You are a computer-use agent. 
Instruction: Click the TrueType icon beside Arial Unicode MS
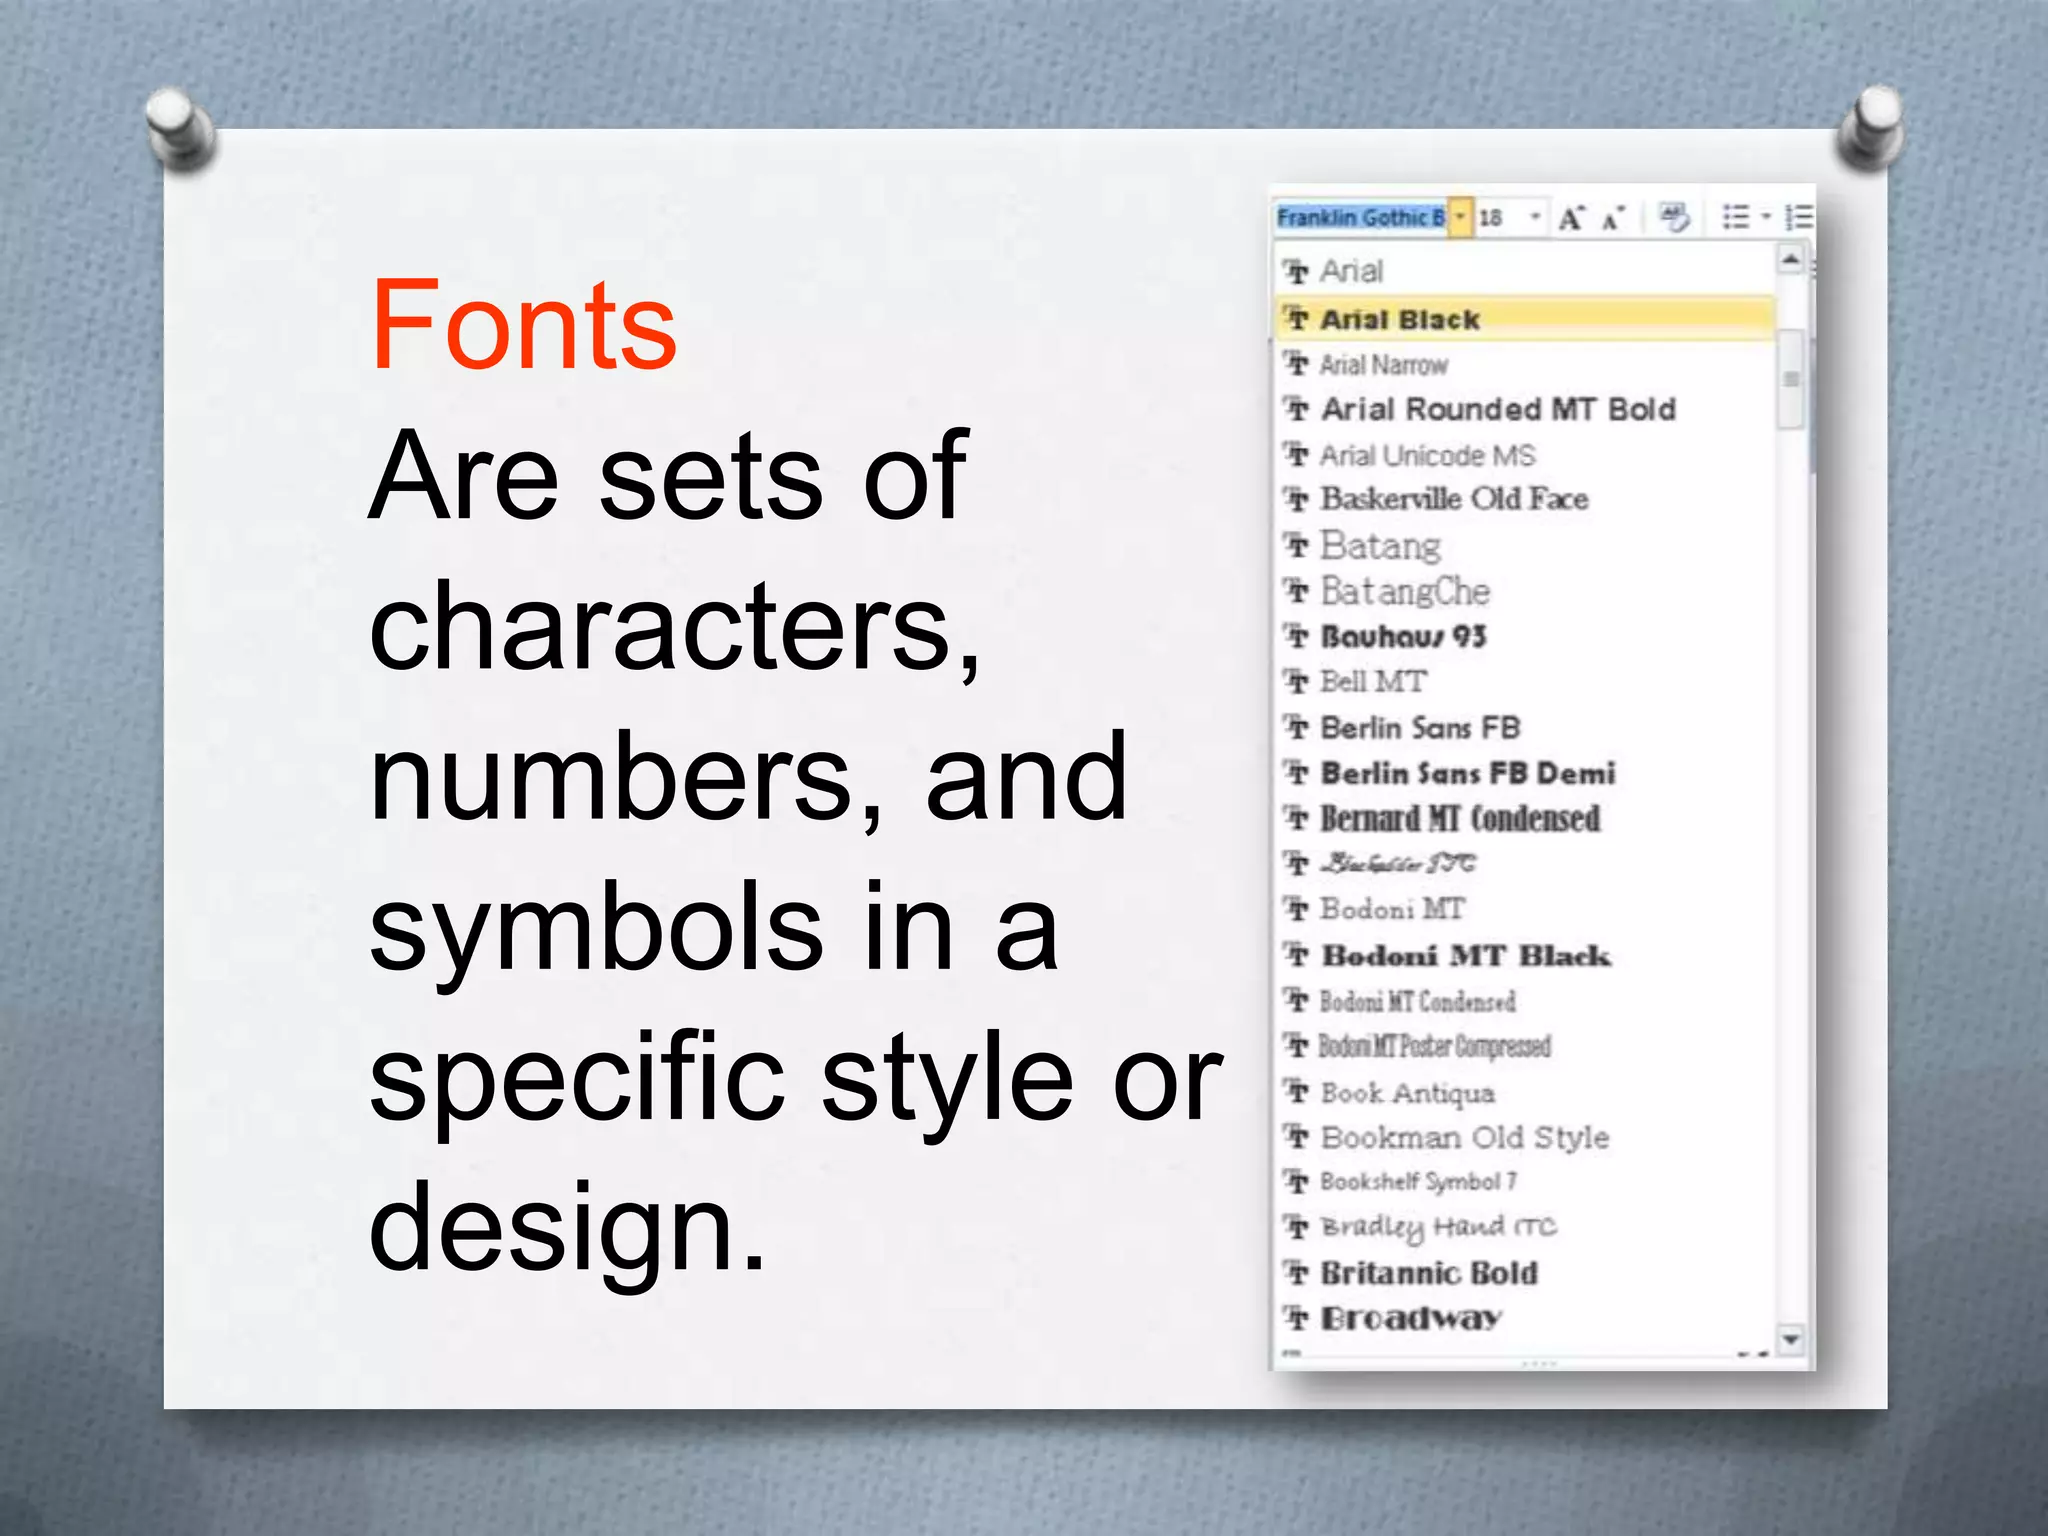point(1297,455)
